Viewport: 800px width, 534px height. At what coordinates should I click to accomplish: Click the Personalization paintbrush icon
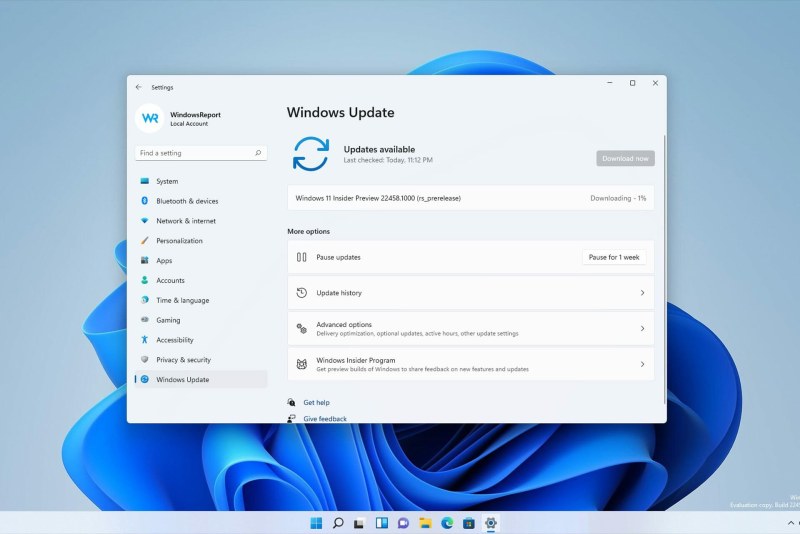pyautogui.click(x=145, y=241)
